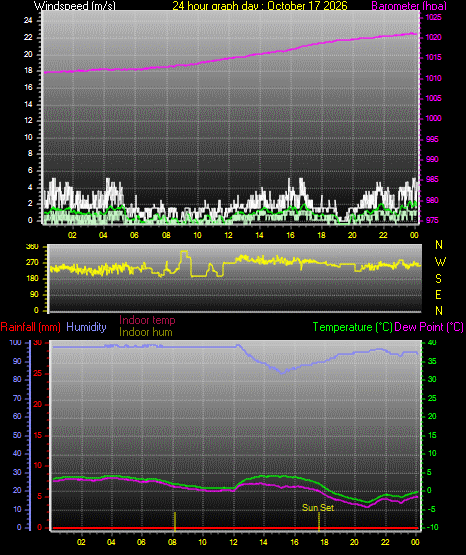
Task: Click the red 'Rainfall (mm)' legend label
Action: (30, 327)
